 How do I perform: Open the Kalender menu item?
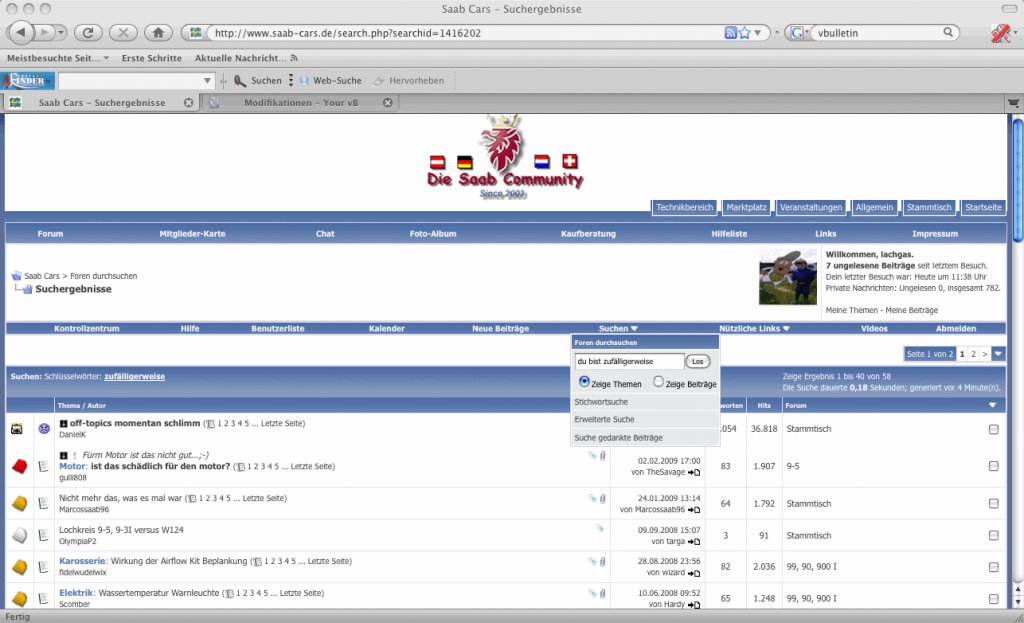tap(387, 328)
